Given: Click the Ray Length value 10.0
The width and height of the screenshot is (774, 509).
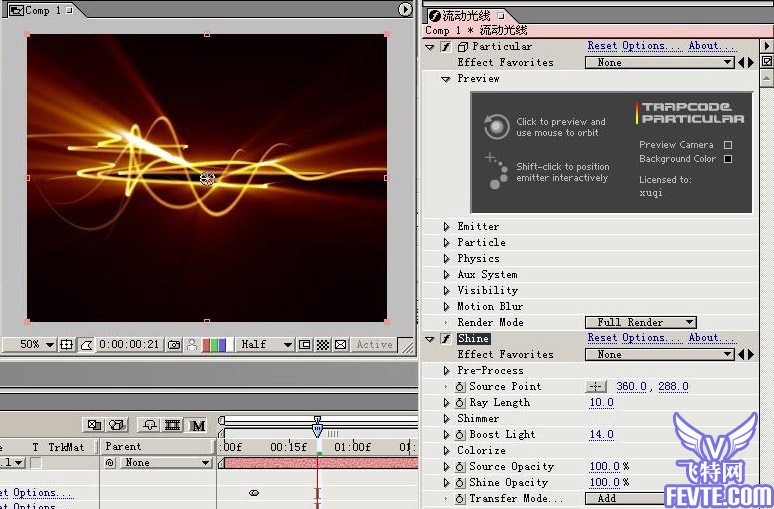Looking at the screenshot, I should (601, 403).
